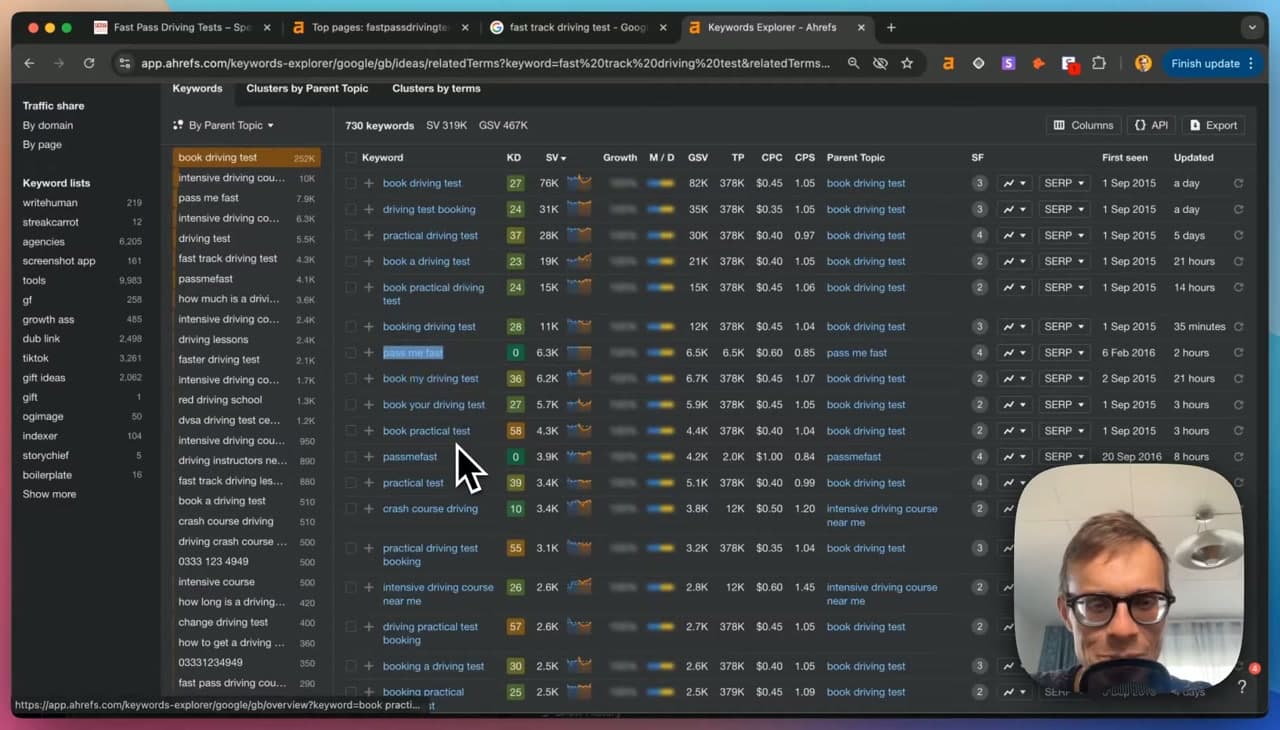Screen dimensions: 1280x730
Task: Open a new browser tab
Action: pos(891,27)
